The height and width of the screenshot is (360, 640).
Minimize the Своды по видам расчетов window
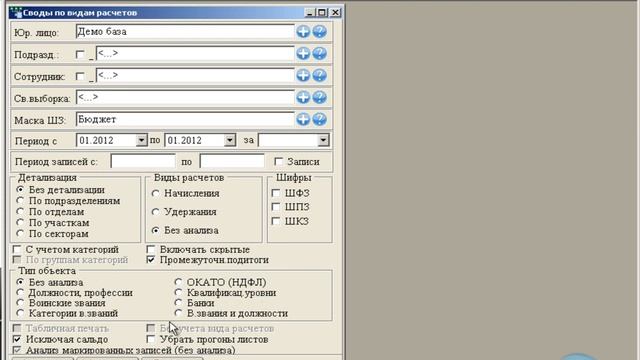(310, 13)
